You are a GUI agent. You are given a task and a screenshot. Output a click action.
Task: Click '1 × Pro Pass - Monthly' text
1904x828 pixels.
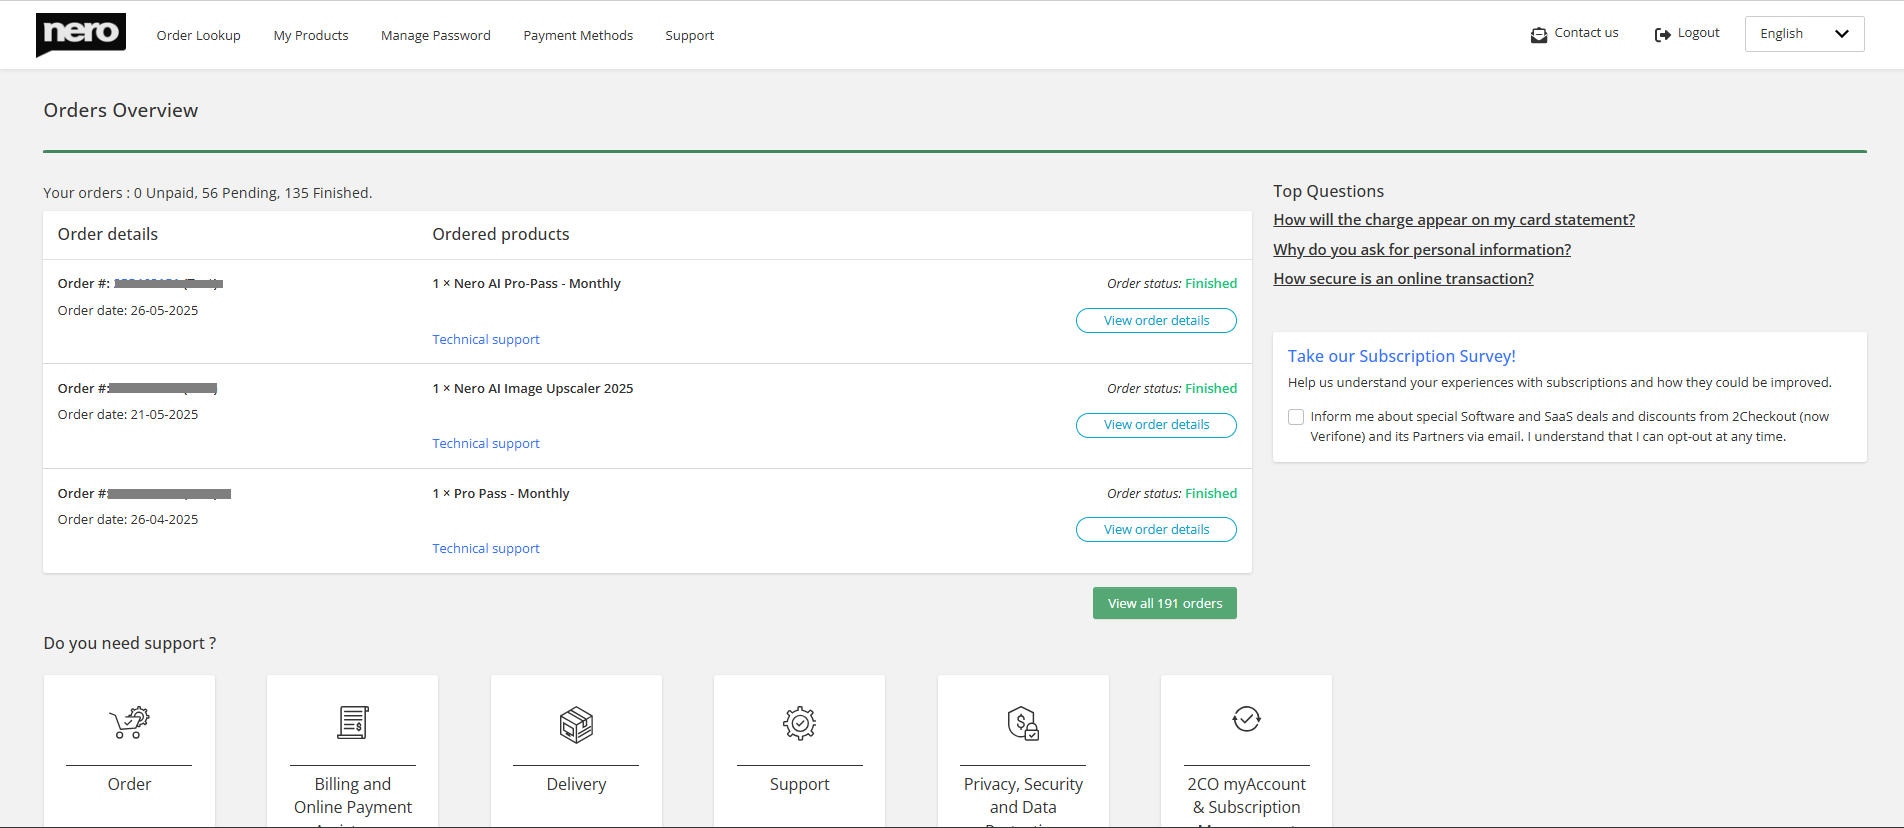pos(501,494)
